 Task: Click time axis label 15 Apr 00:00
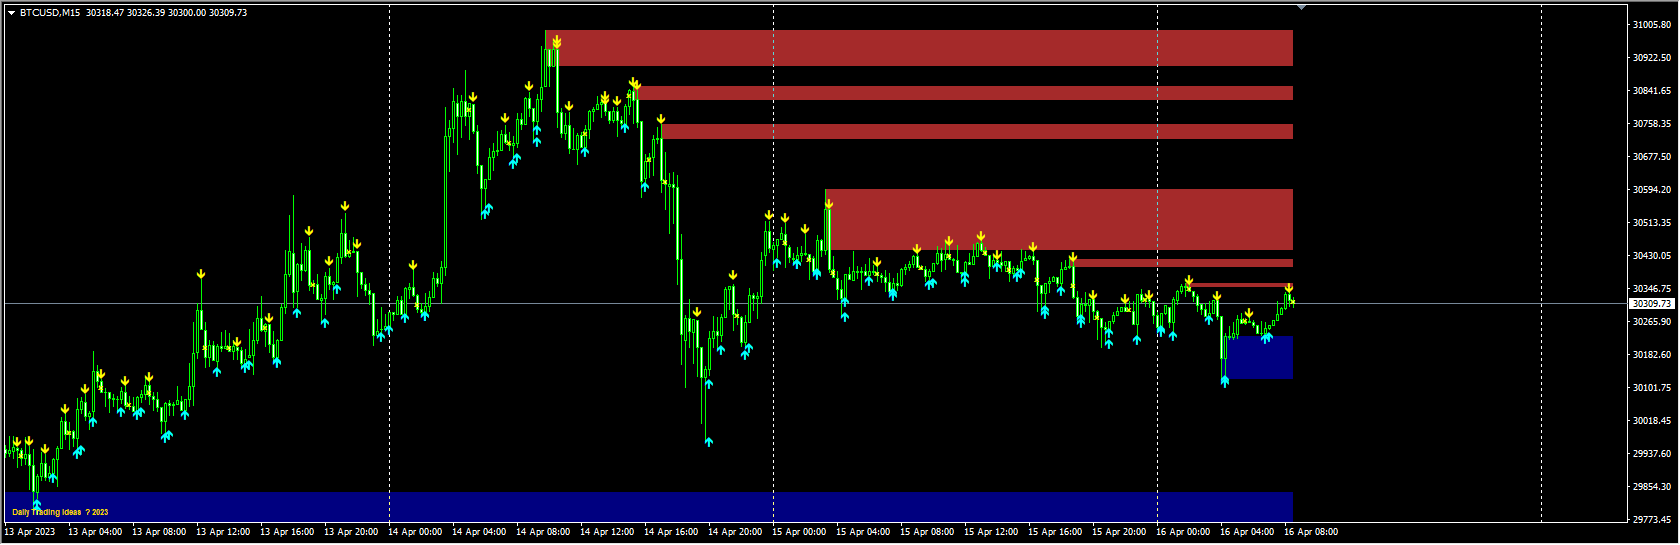click(x=799, y=532)
